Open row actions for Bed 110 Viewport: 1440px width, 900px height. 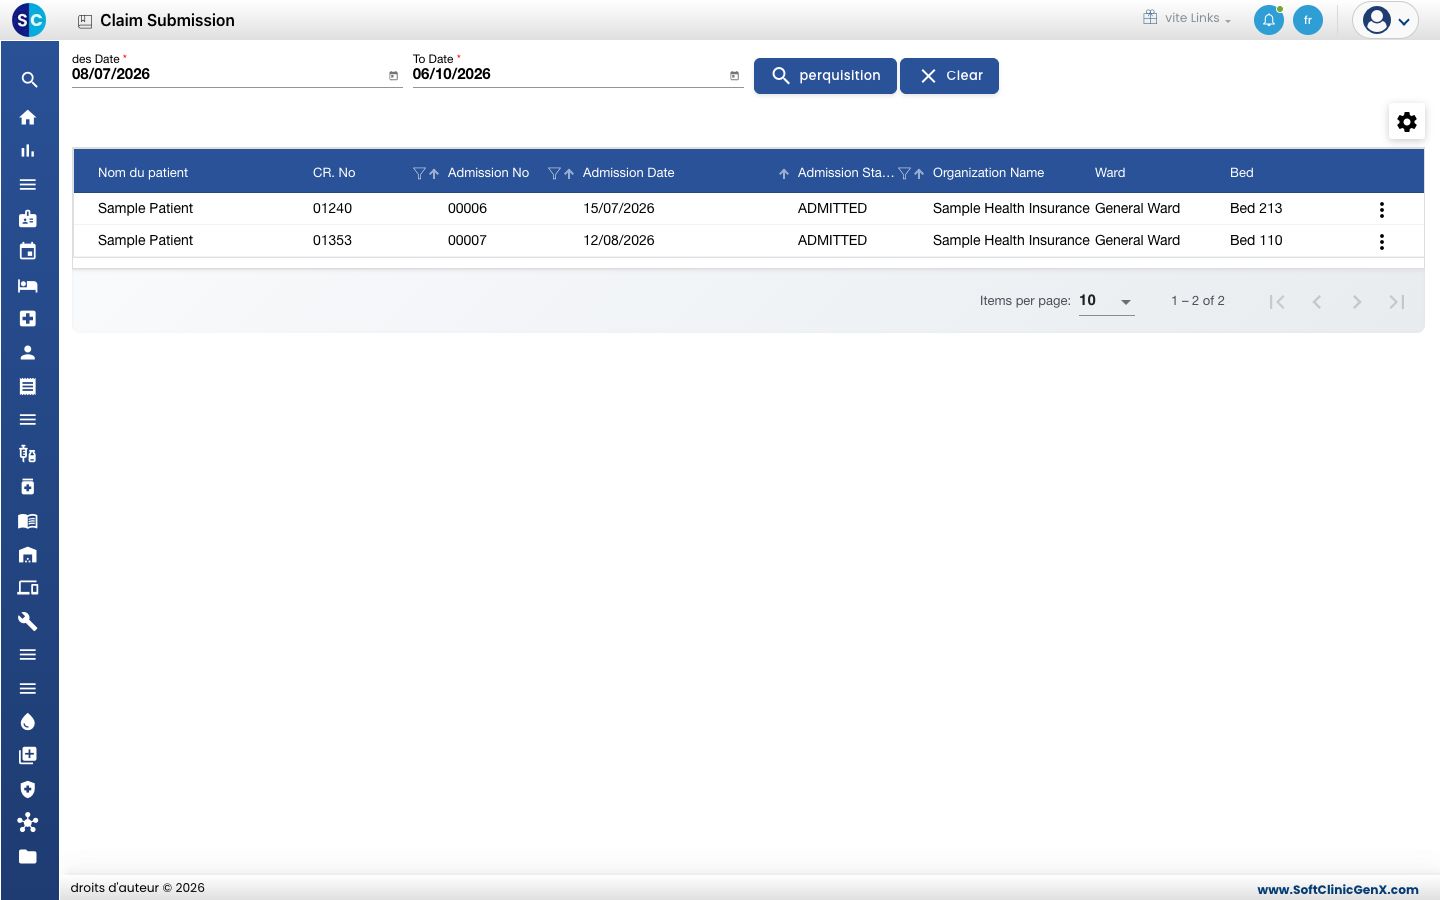pos(1382,242)
